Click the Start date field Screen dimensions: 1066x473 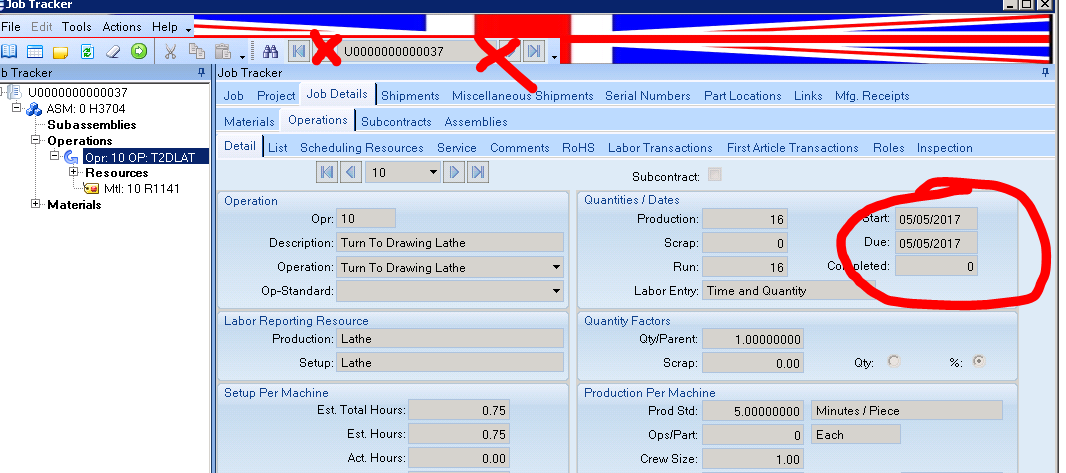[x=936, y=219]
